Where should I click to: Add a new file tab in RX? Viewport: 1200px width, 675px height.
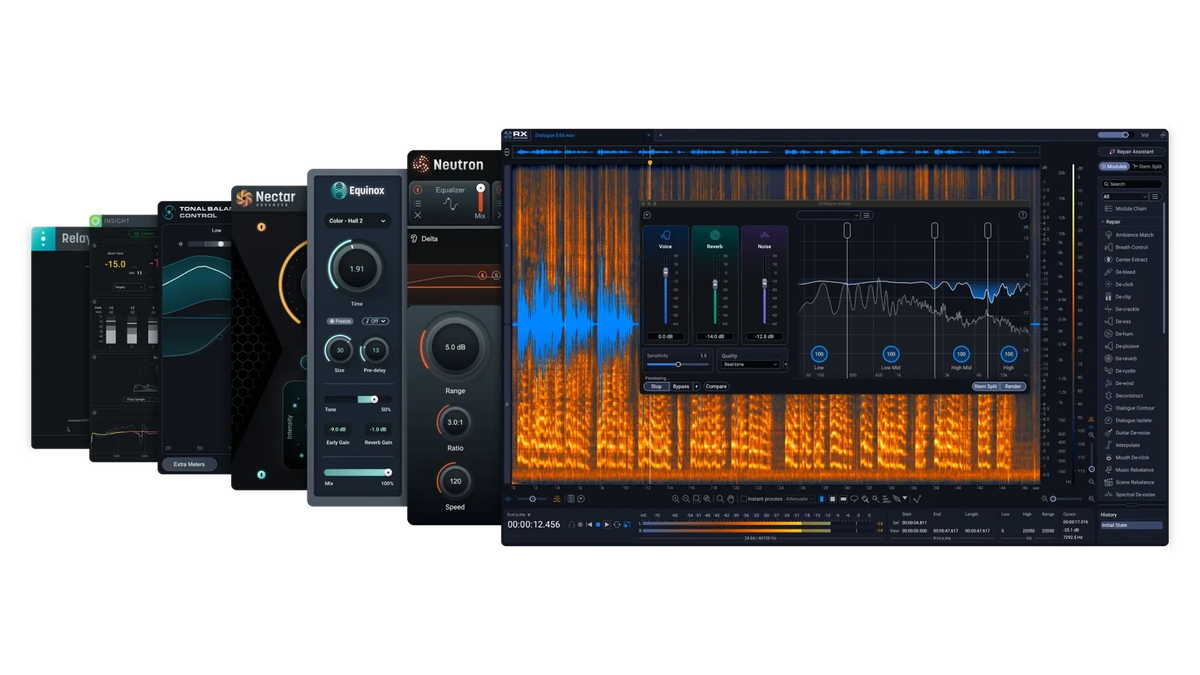[660, 135]
